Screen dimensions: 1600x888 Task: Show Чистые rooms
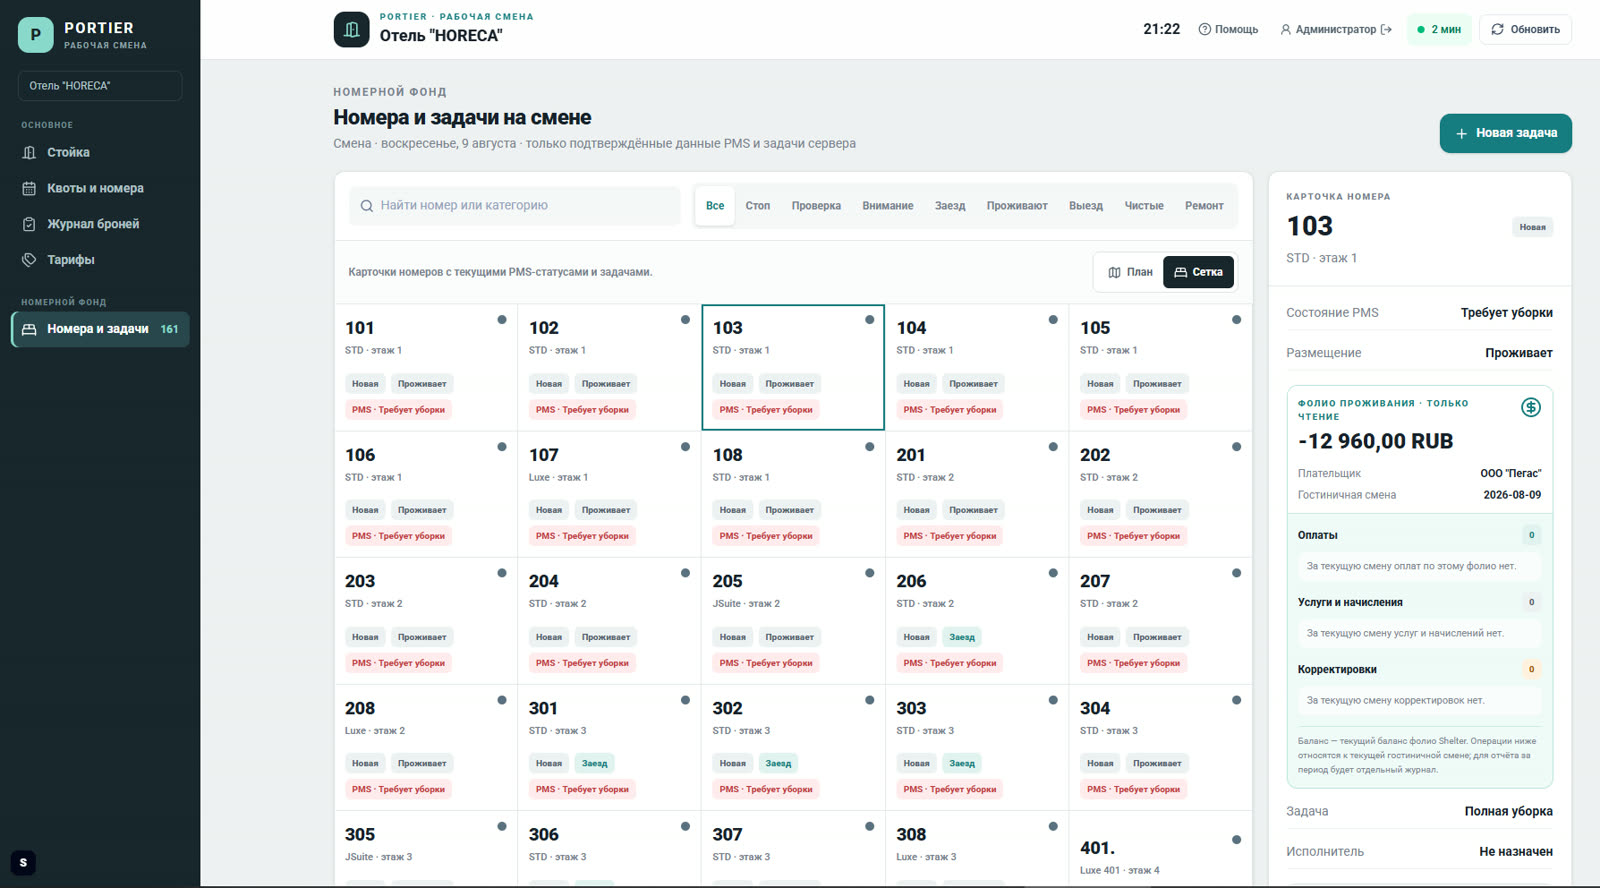[x=1144, y=206]
